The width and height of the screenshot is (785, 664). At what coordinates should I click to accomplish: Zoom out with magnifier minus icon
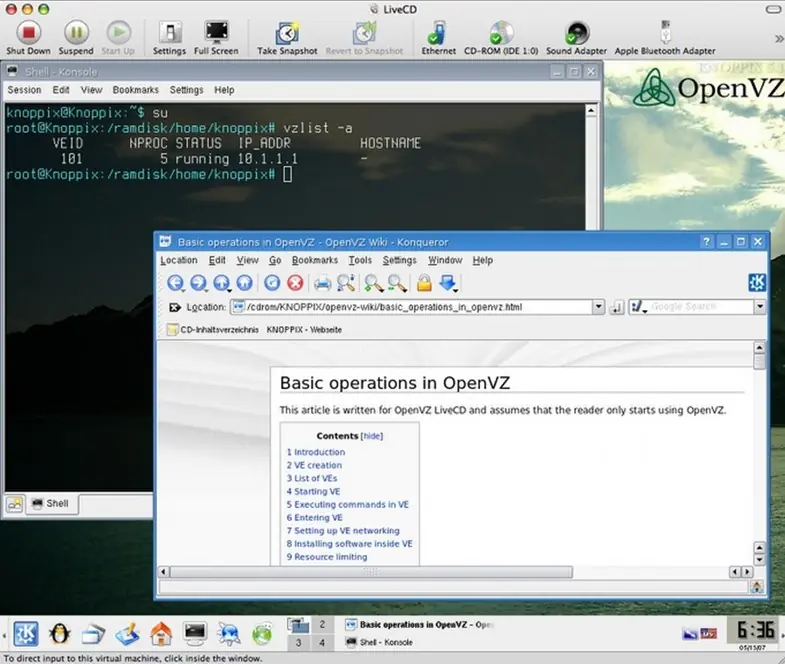click(x=397, y=283)
